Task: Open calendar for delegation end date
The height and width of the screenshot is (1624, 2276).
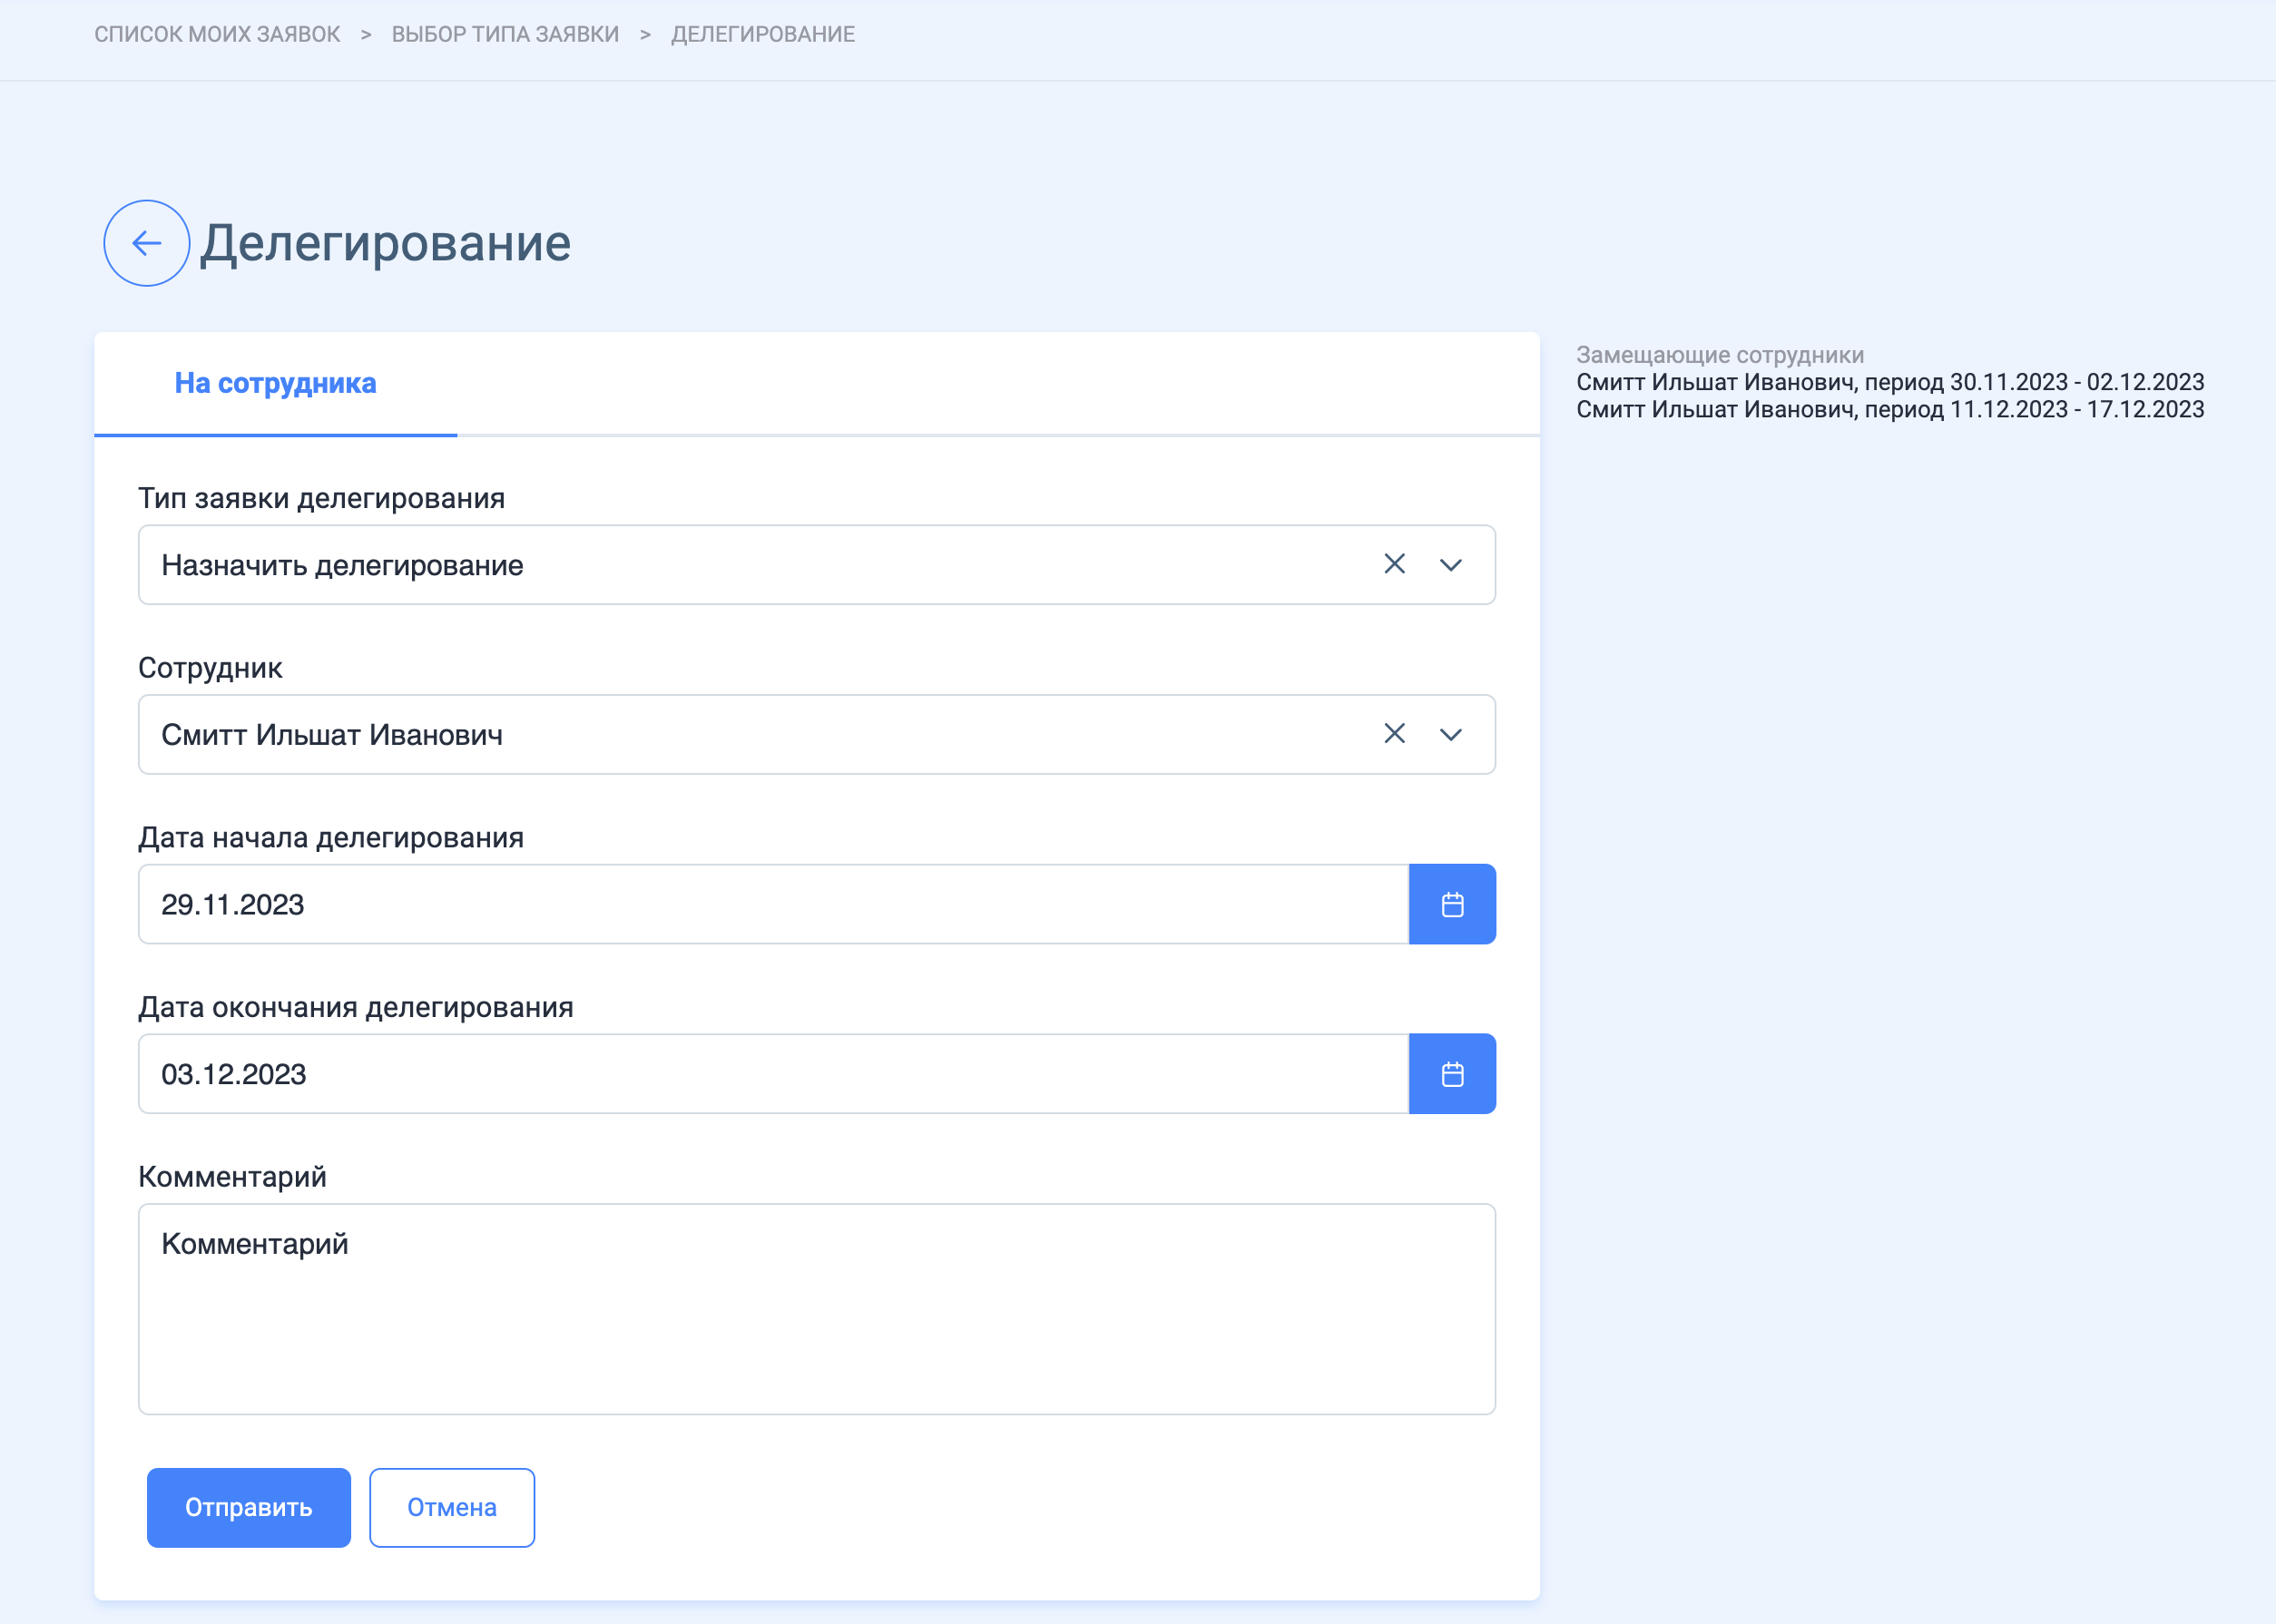Action: (1452, 1074)
